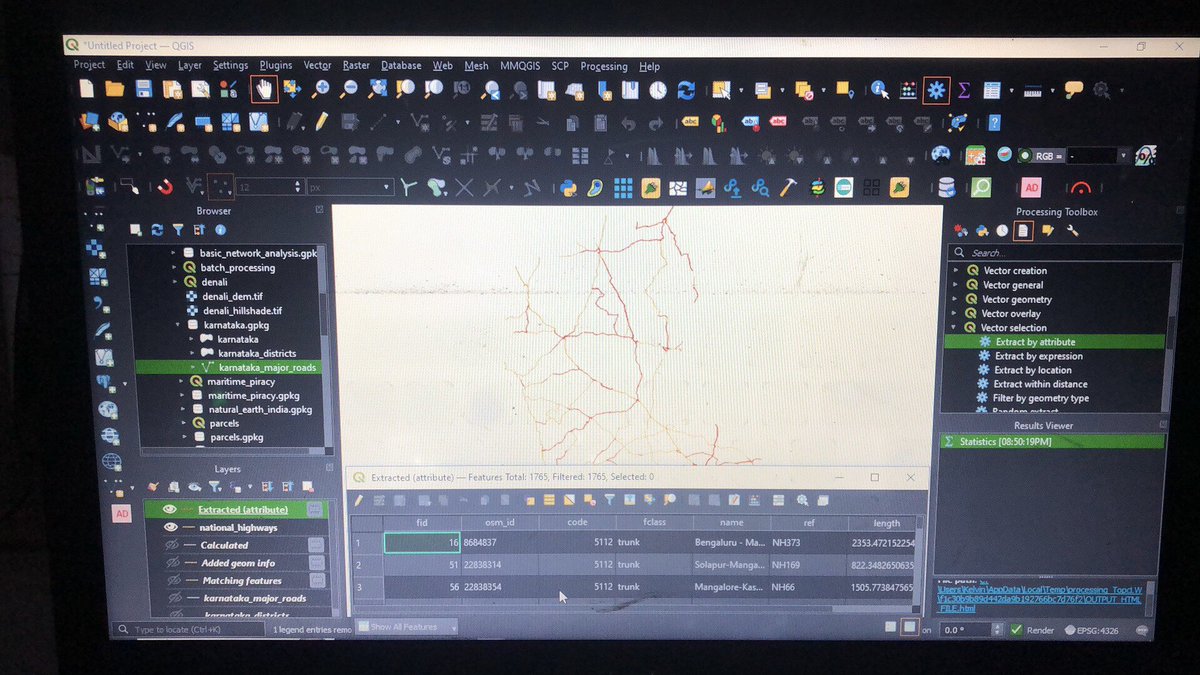The width and height of the screenshot is (1200, 675).
Task: Hide the national_highways layer
Action: pyautogui.click(x=170, y=527)
